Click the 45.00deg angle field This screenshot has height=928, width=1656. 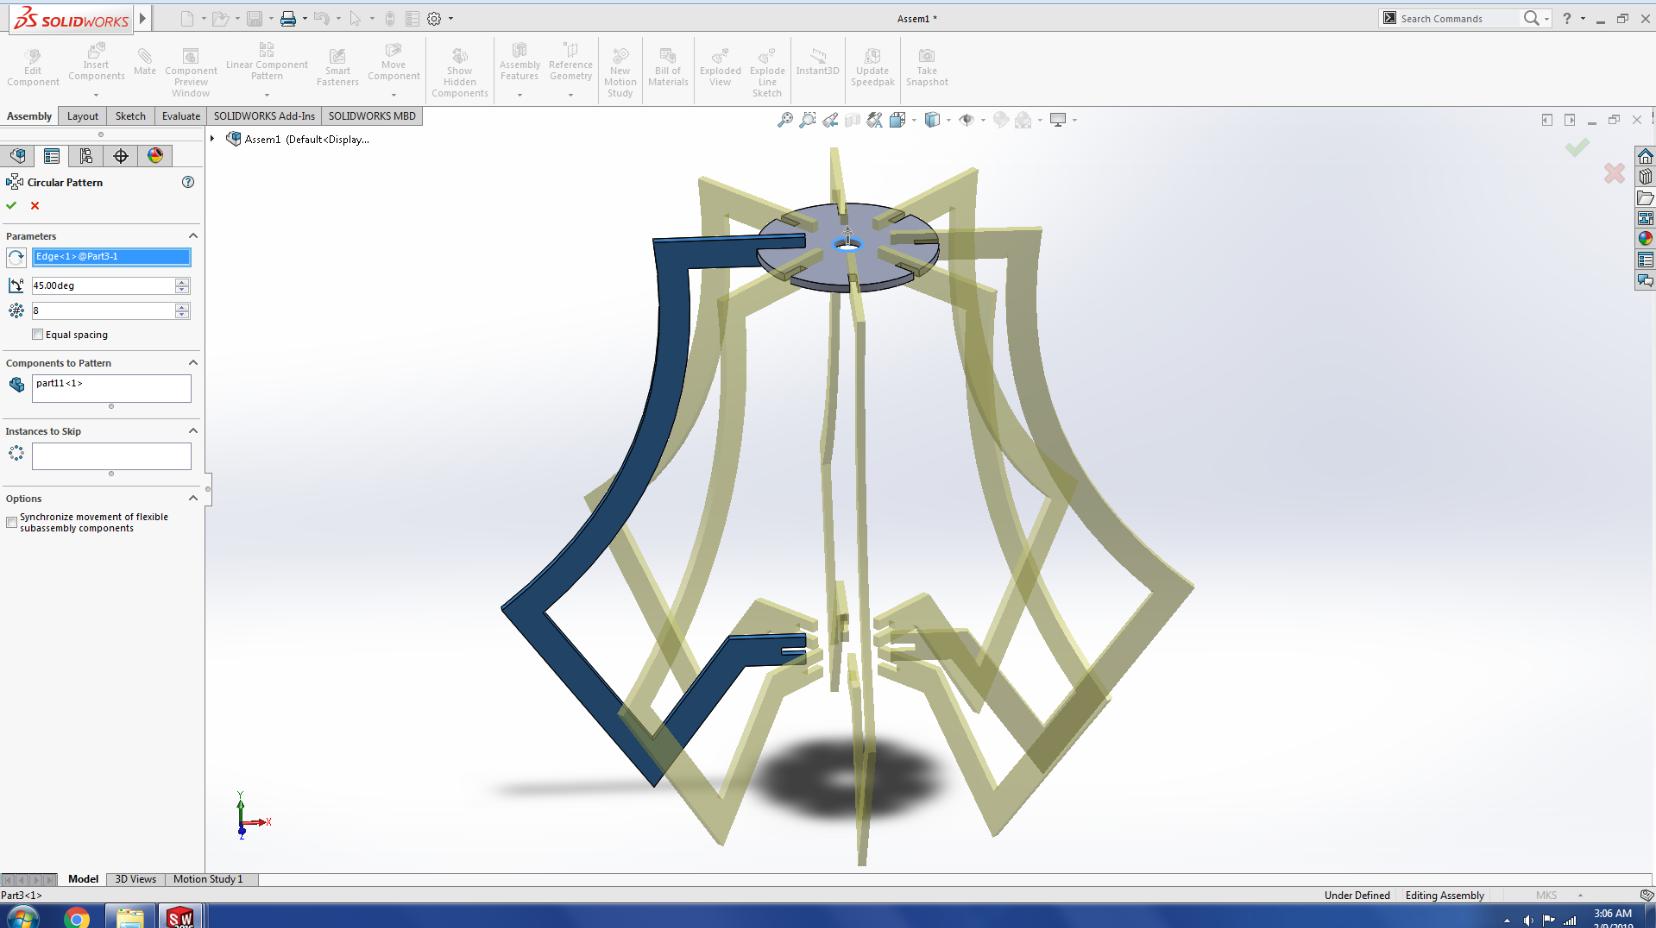tap(103, 286)
